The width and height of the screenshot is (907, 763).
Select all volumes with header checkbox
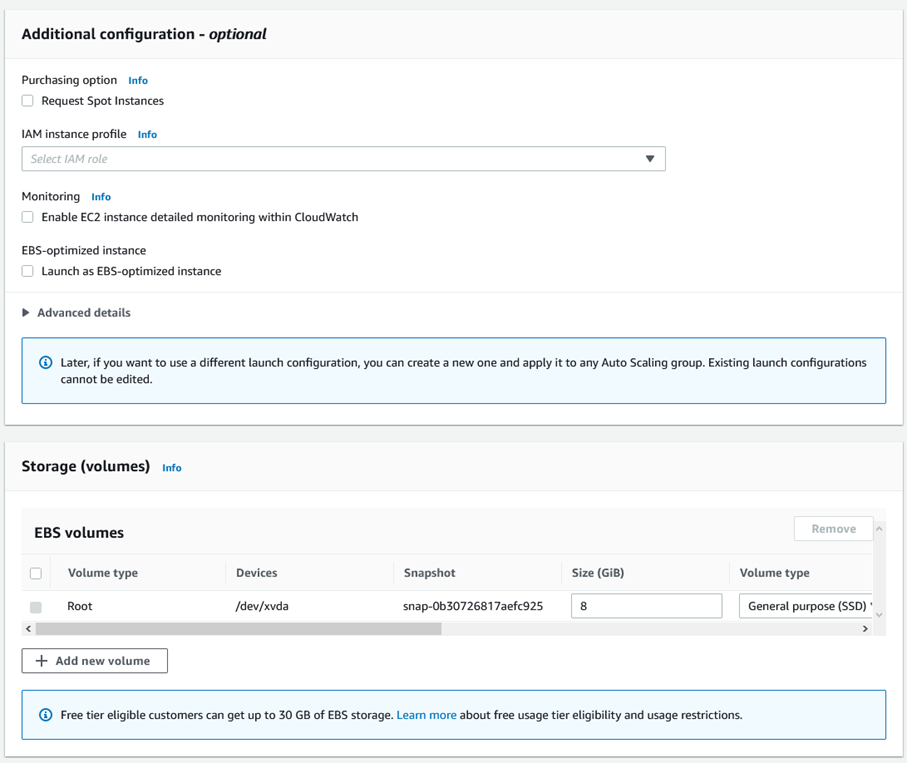(x=36, y=573)
